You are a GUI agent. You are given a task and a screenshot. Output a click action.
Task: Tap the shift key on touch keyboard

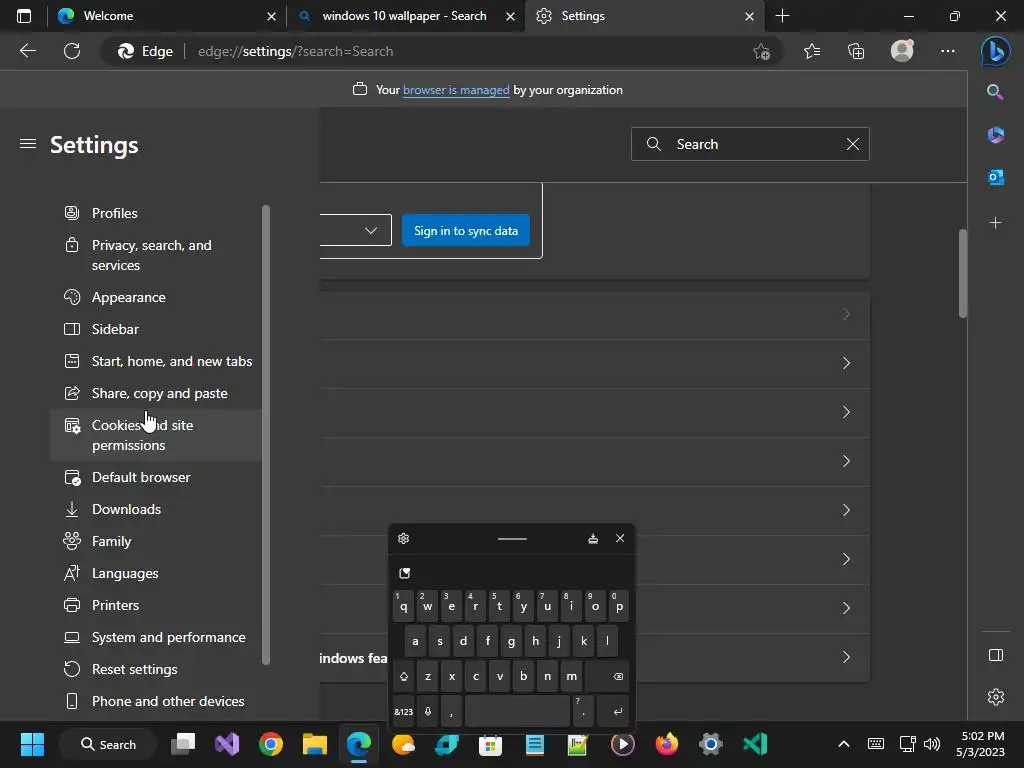(x=404, y=677)
